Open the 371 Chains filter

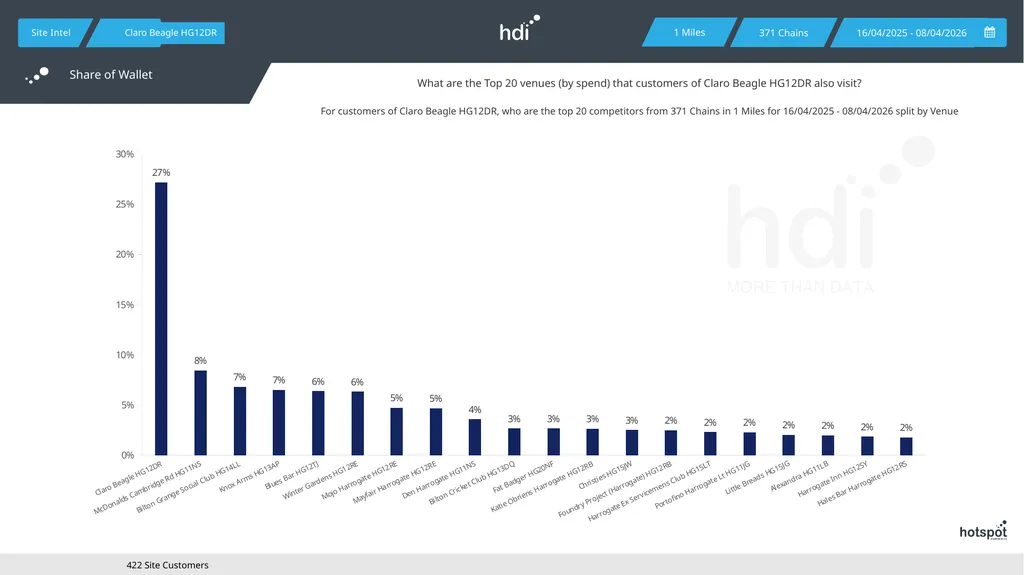784,33
